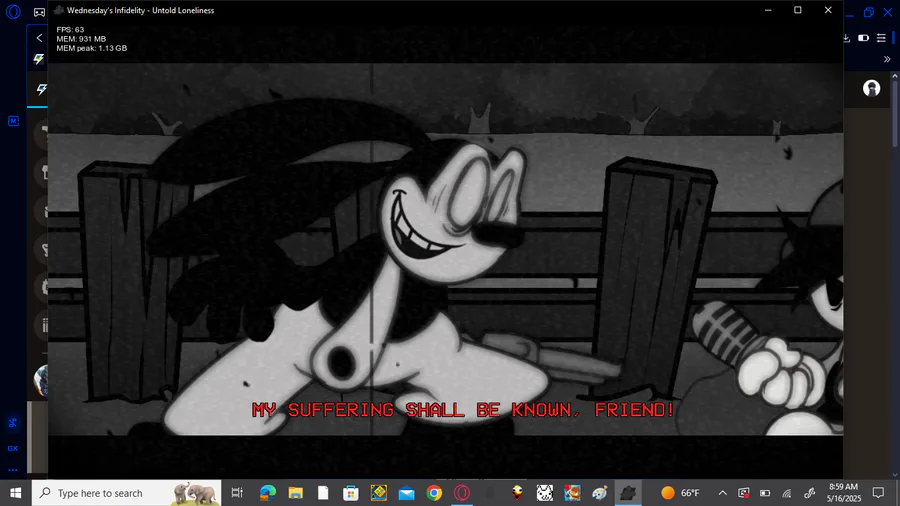The image size is (900, 506).
Task: Open the Windows Start menu
Action: (15, 493)
